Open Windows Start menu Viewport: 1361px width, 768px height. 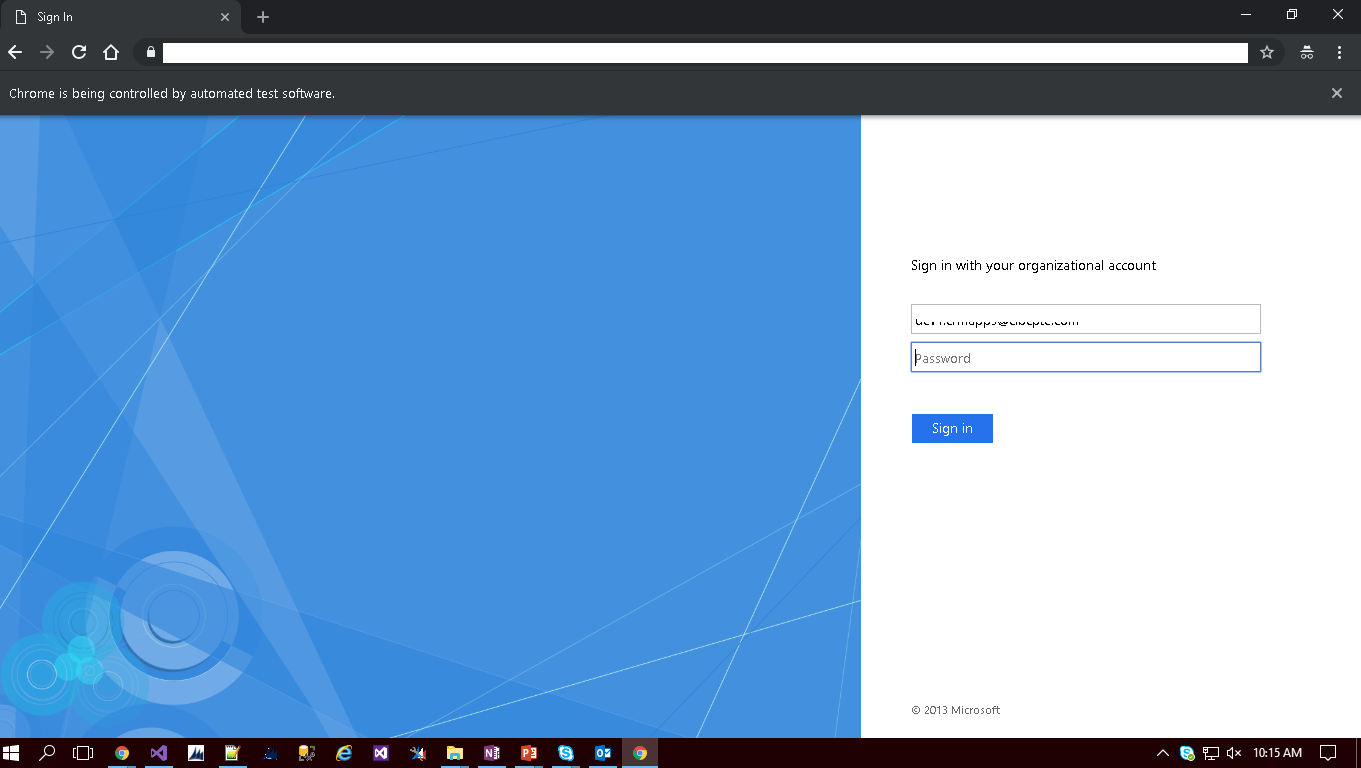point(13,753)
